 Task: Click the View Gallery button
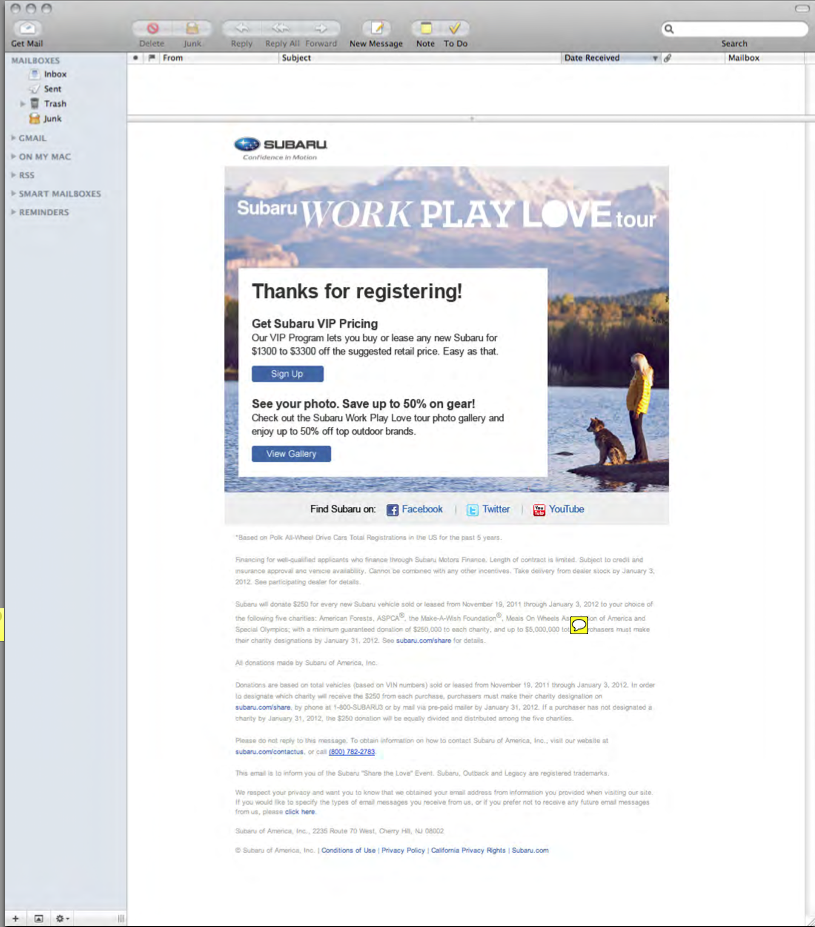coord(291,453)
